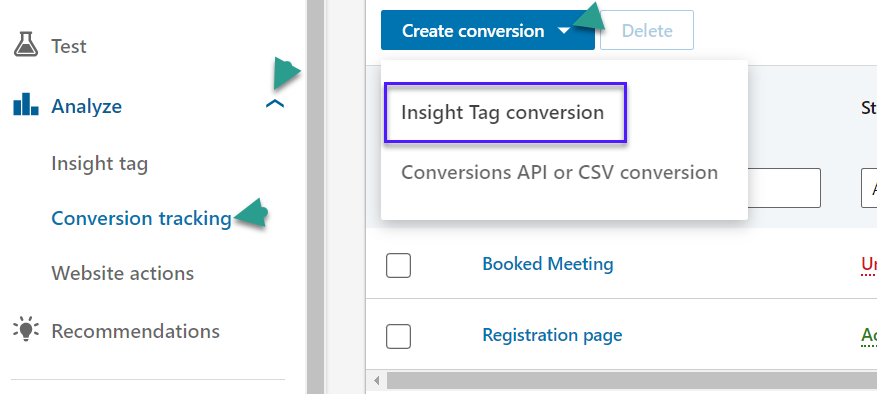Check the Booked Meeting row checkbox

click(398, 265)
